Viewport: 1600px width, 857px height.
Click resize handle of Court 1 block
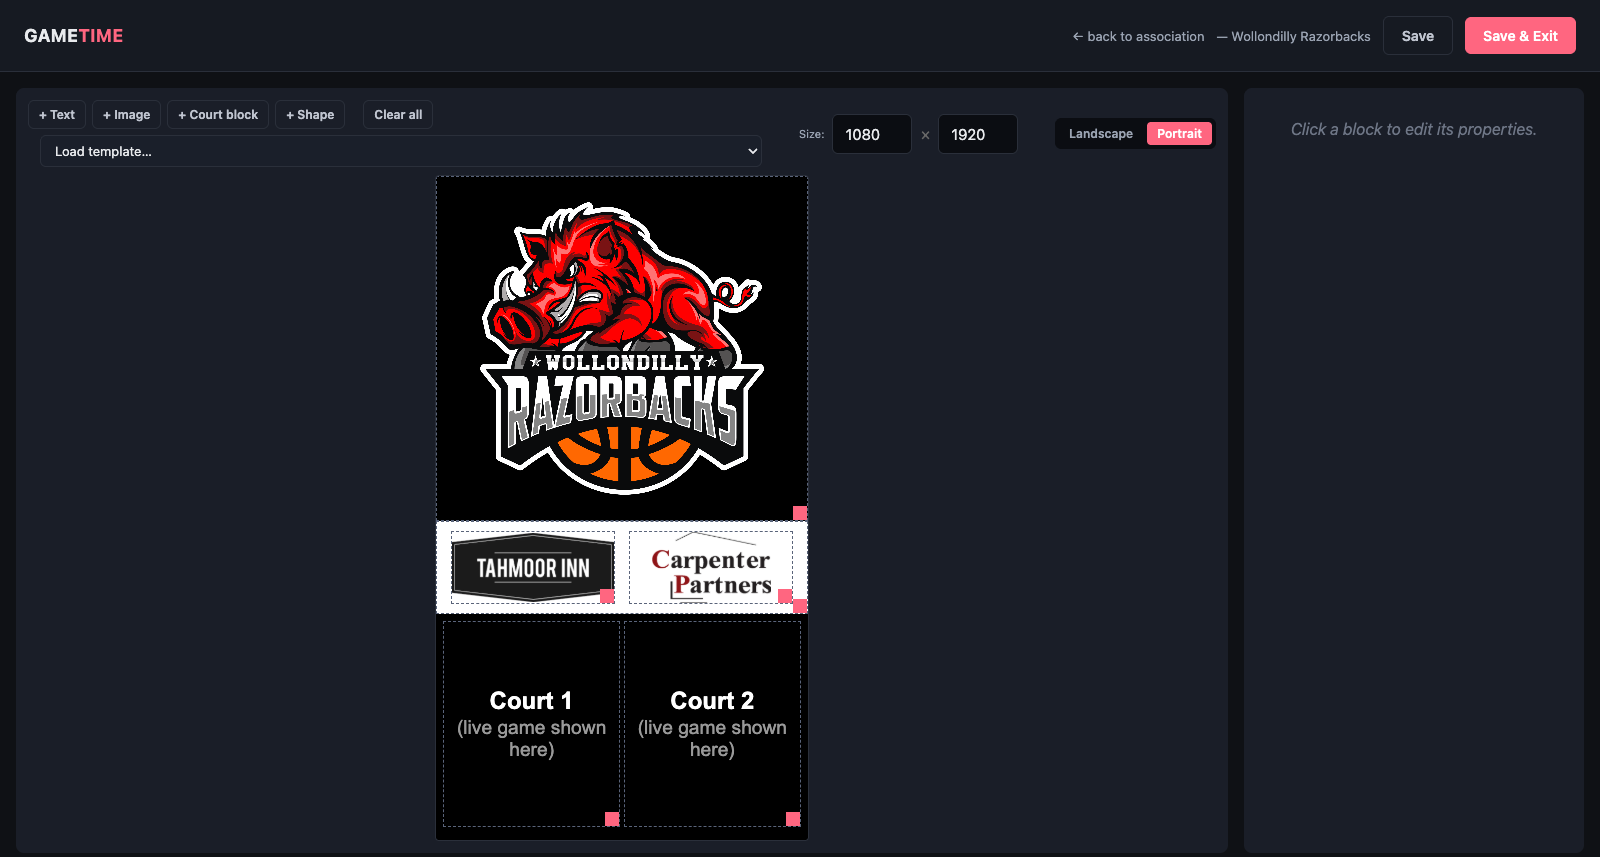pos(612,819)
